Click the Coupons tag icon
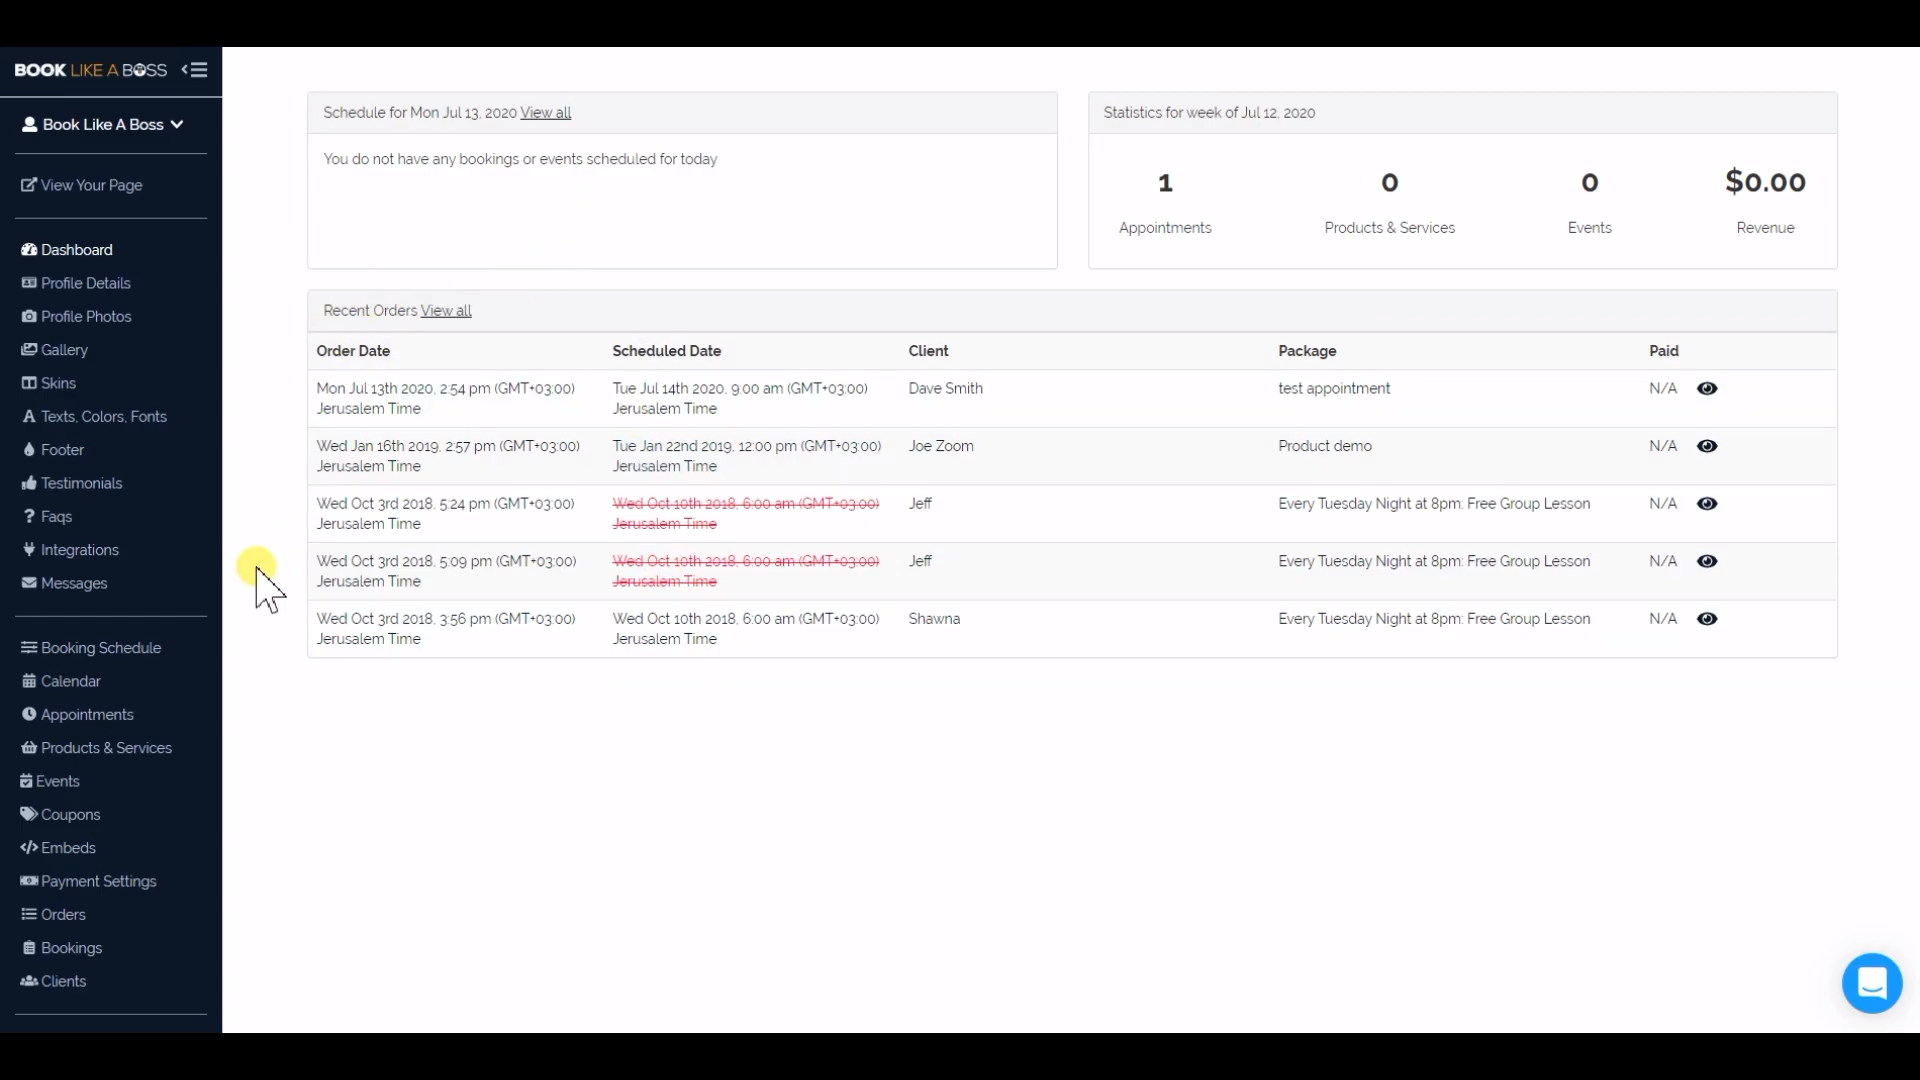Image resolution: width=1920 pixels, height=1080 pixels. pyautogui.click(x=29, y=814)
